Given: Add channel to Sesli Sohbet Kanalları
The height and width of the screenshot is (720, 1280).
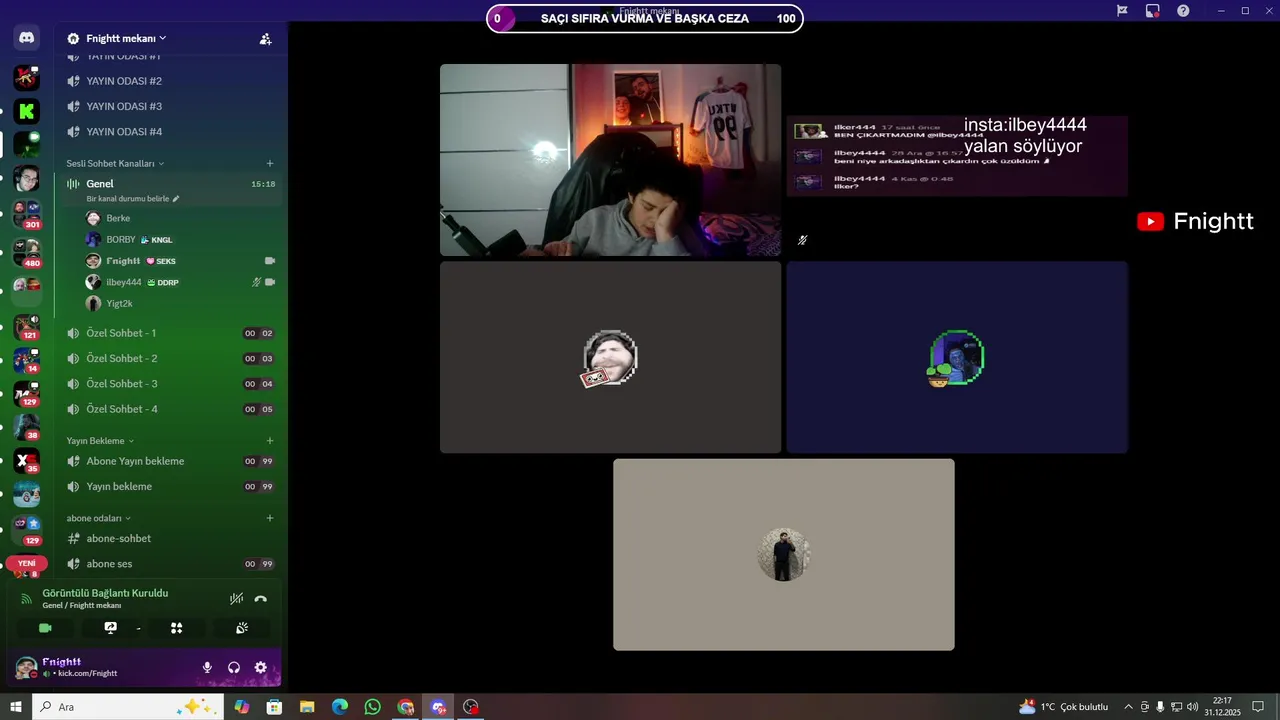Looking at the screenshot, I should pyautogui.click(x=269, y=163).
